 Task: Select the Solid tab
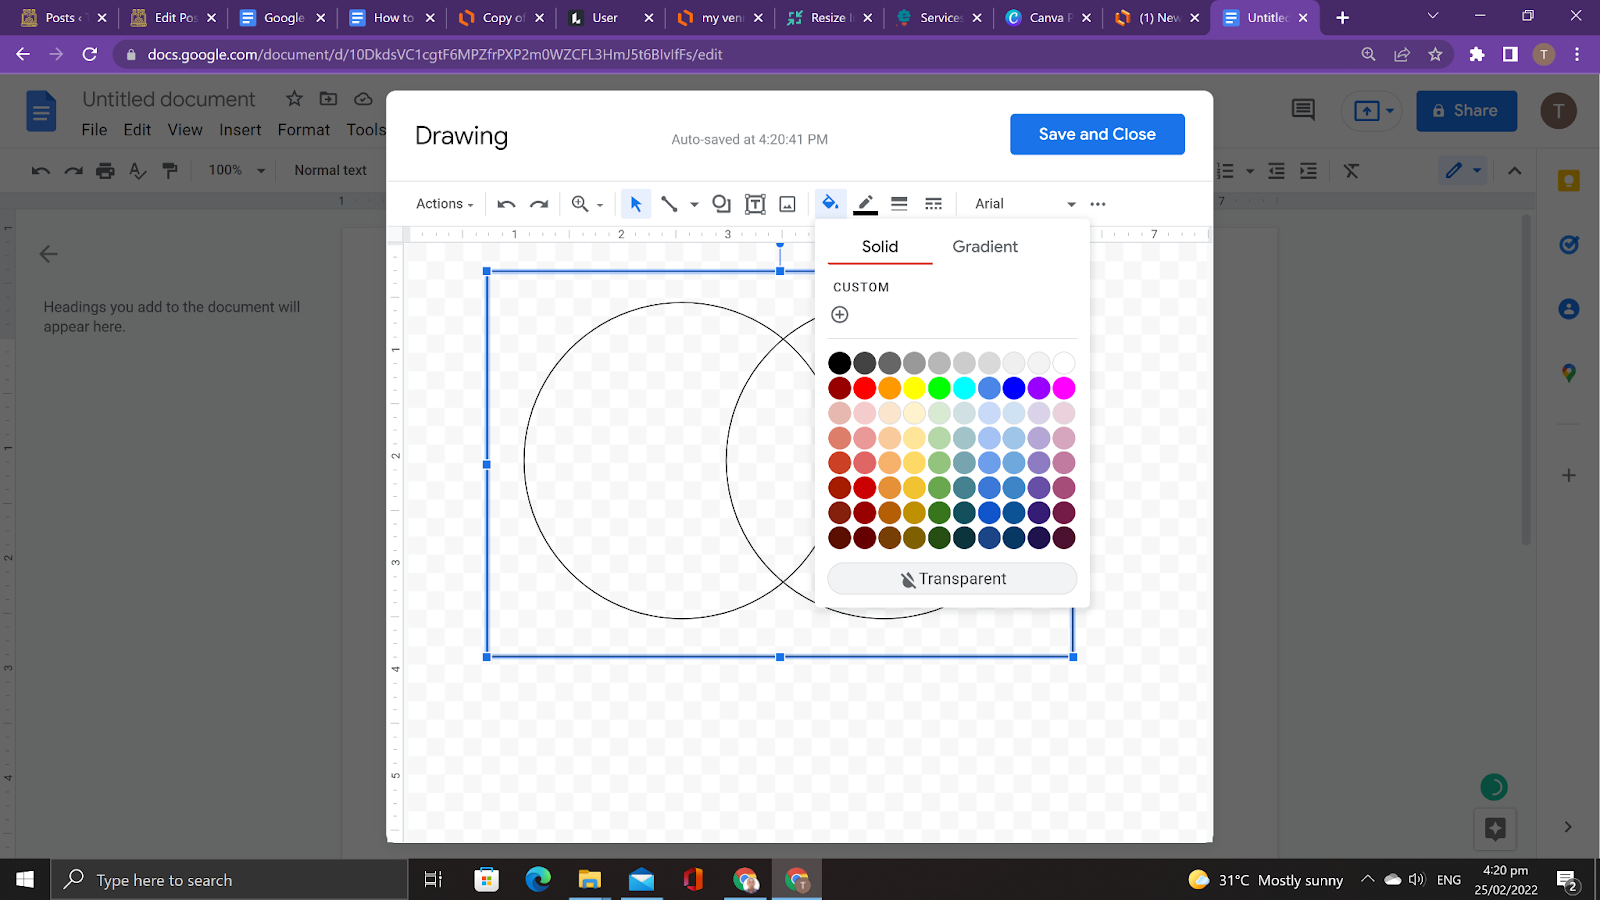tap(880, 247)
